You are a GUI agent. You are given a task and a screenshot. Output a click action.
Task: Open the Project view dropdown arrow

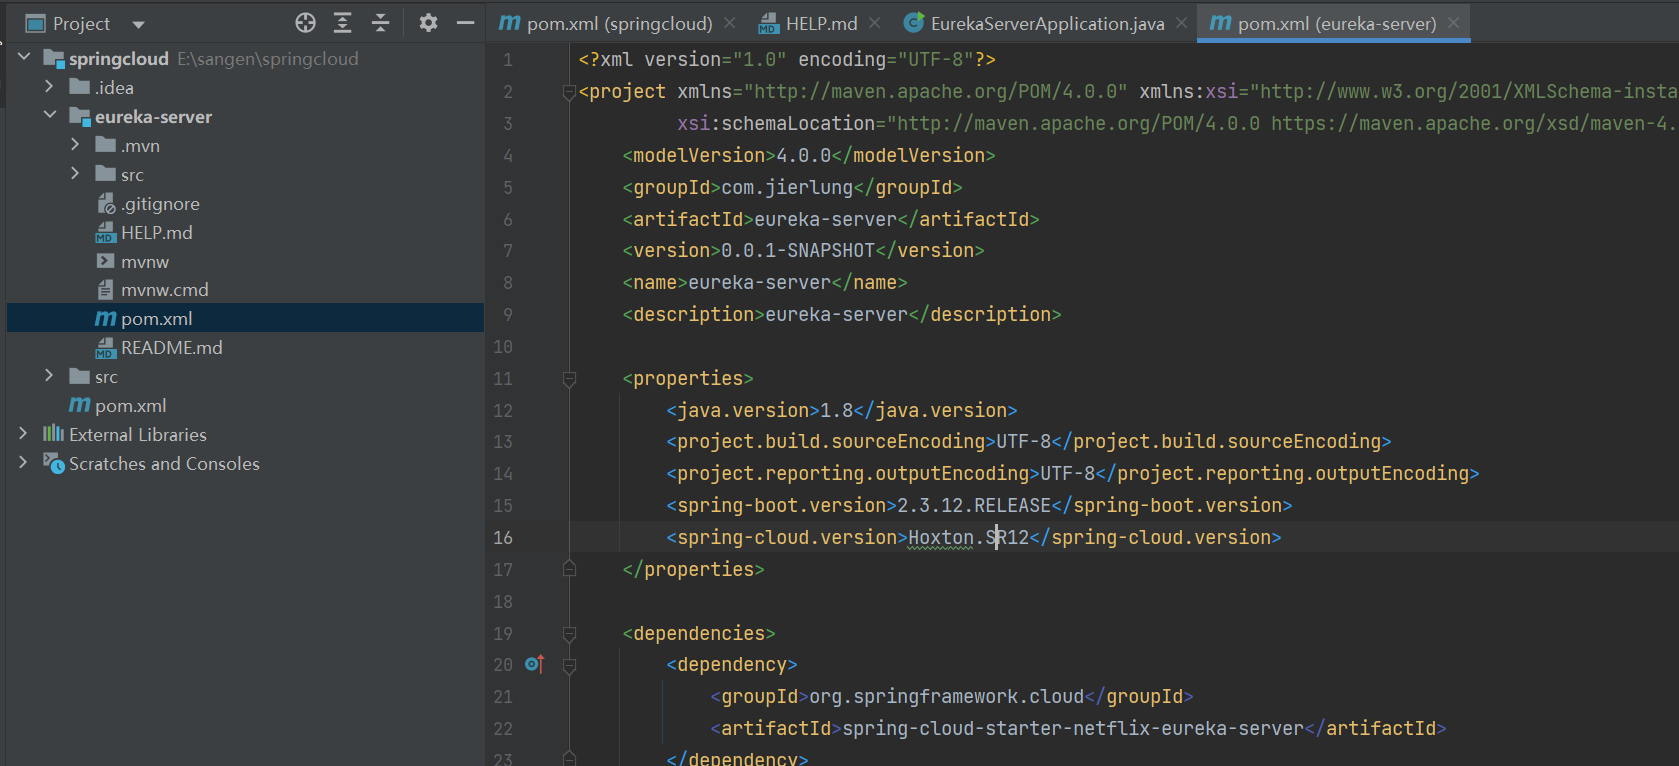[138, 24]
